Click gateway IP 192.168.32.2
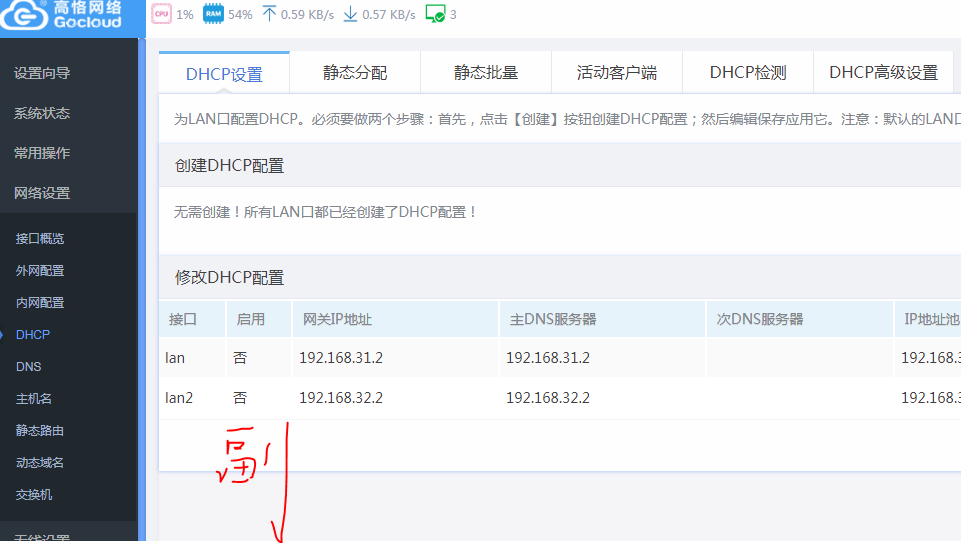The image size is (961, 543). click(341, 398)
